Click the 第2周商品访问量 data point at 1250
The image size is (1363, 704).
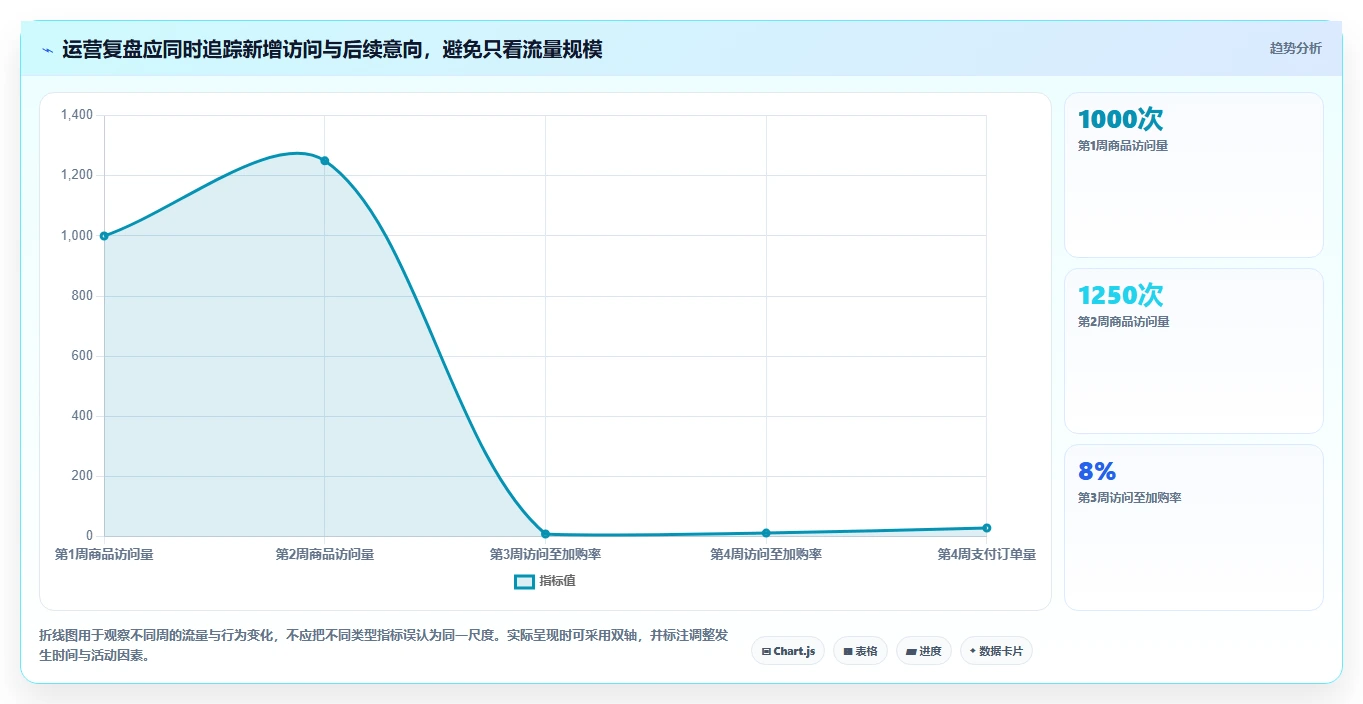point(325,161)
